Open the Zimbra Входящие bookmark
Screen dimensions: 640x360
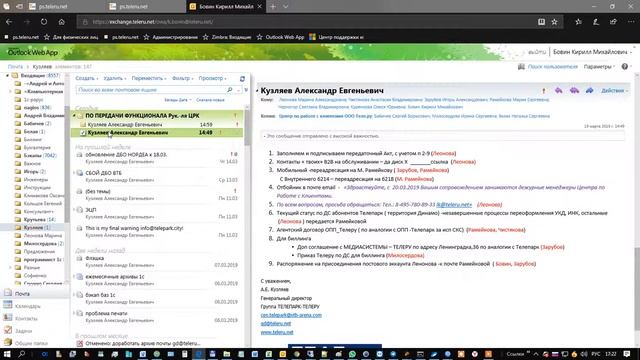(x=227, y=37)
